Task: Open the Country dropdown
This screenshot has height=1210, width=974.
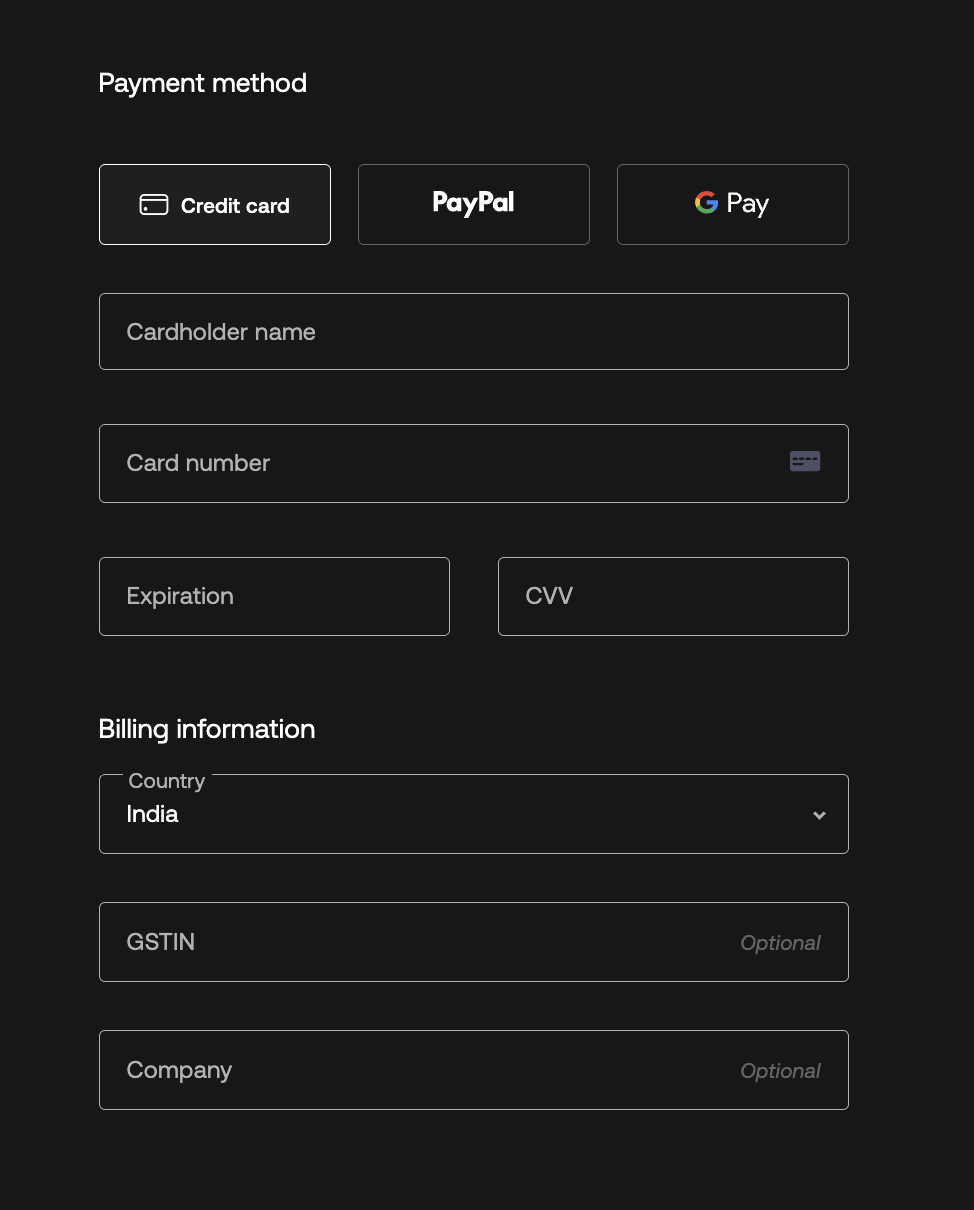Action: [x=473, y=814]
